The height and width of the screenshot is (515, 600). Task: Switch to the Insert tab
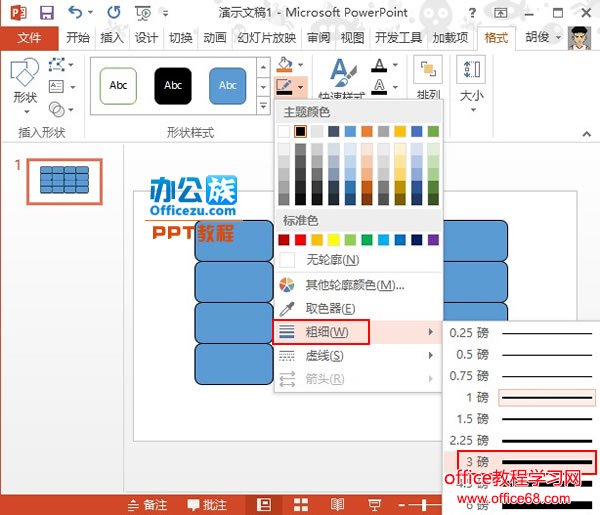[x=112, y=38]
